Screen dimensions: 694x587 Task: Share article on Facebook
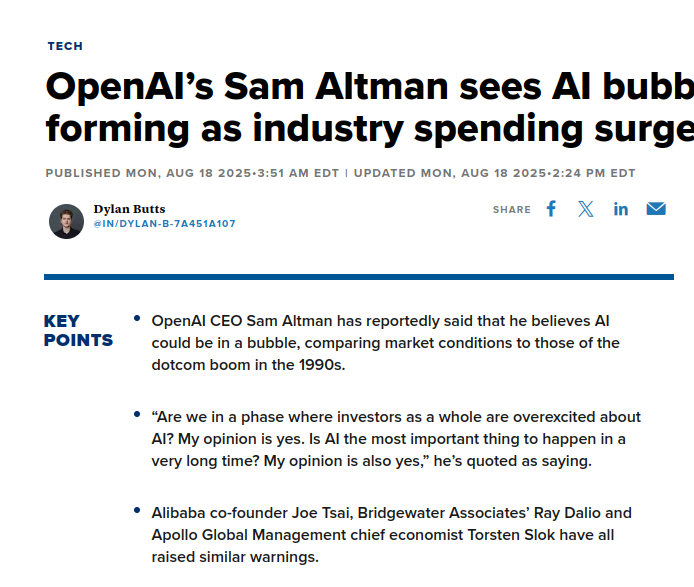pyautogui.click(x=551, y=209)
